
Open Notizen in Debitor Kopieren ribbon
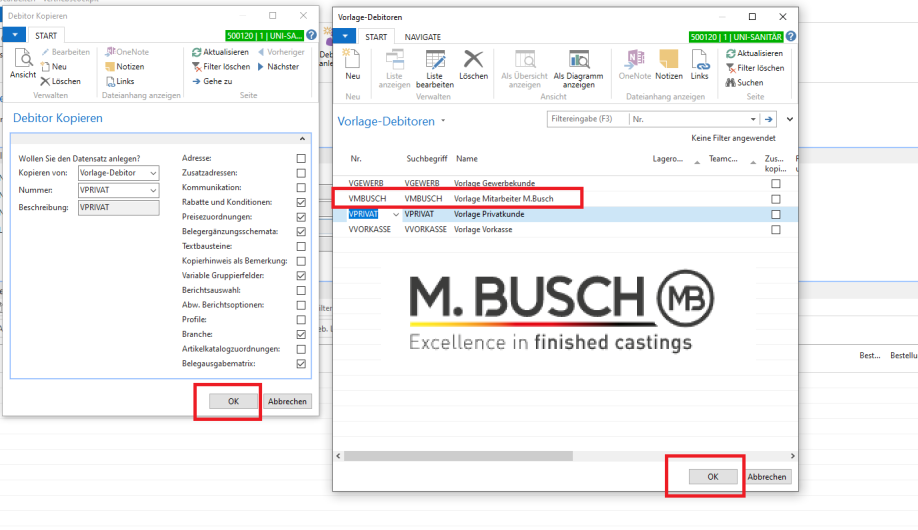click(x=125, y=67)
